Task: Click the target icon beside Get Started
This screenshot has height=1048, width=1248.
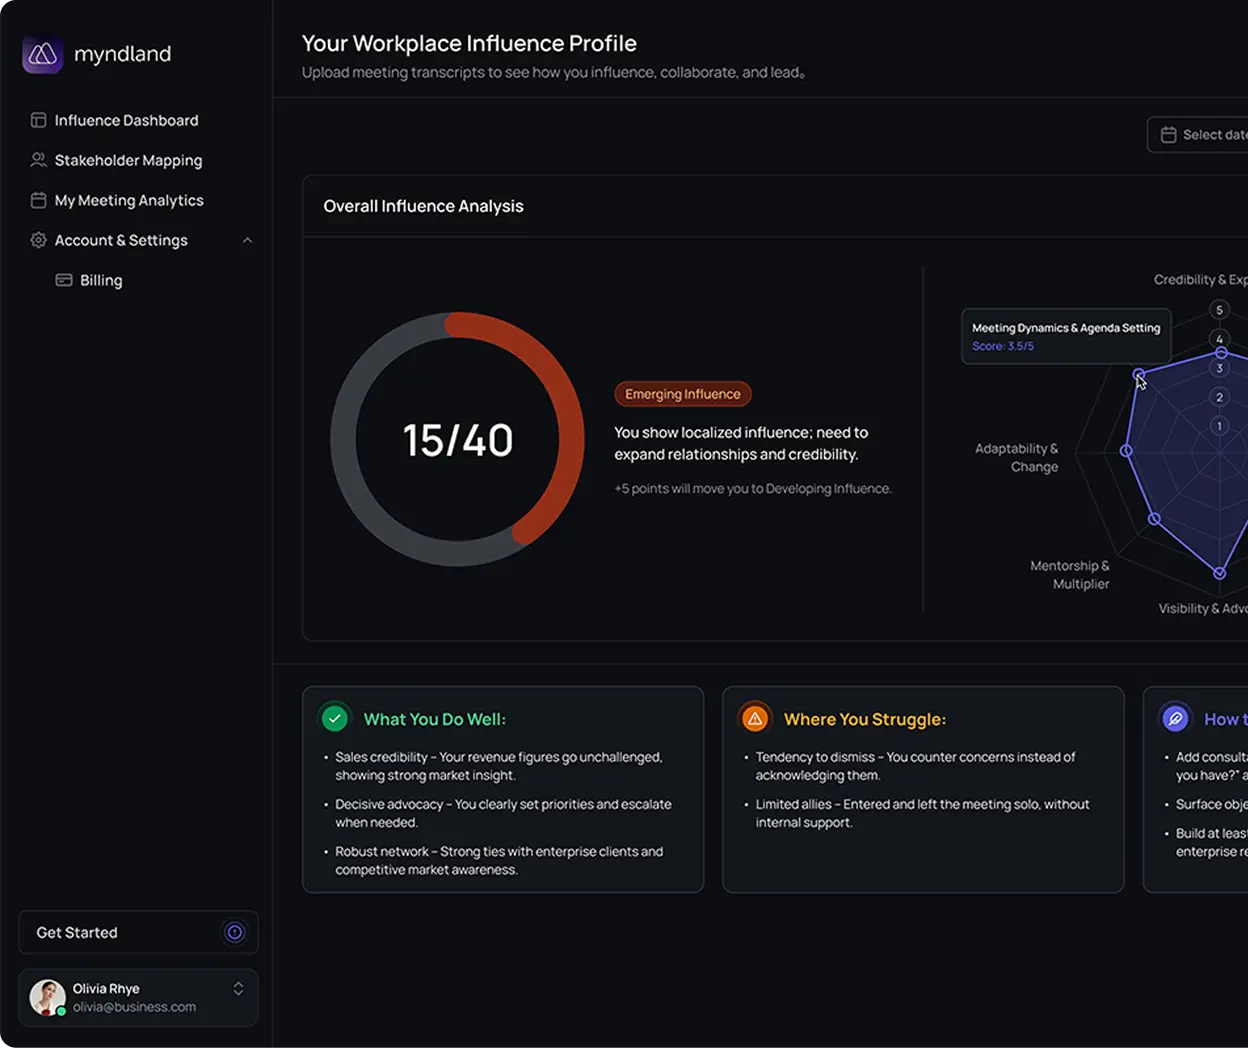Action: coord(235,932)
